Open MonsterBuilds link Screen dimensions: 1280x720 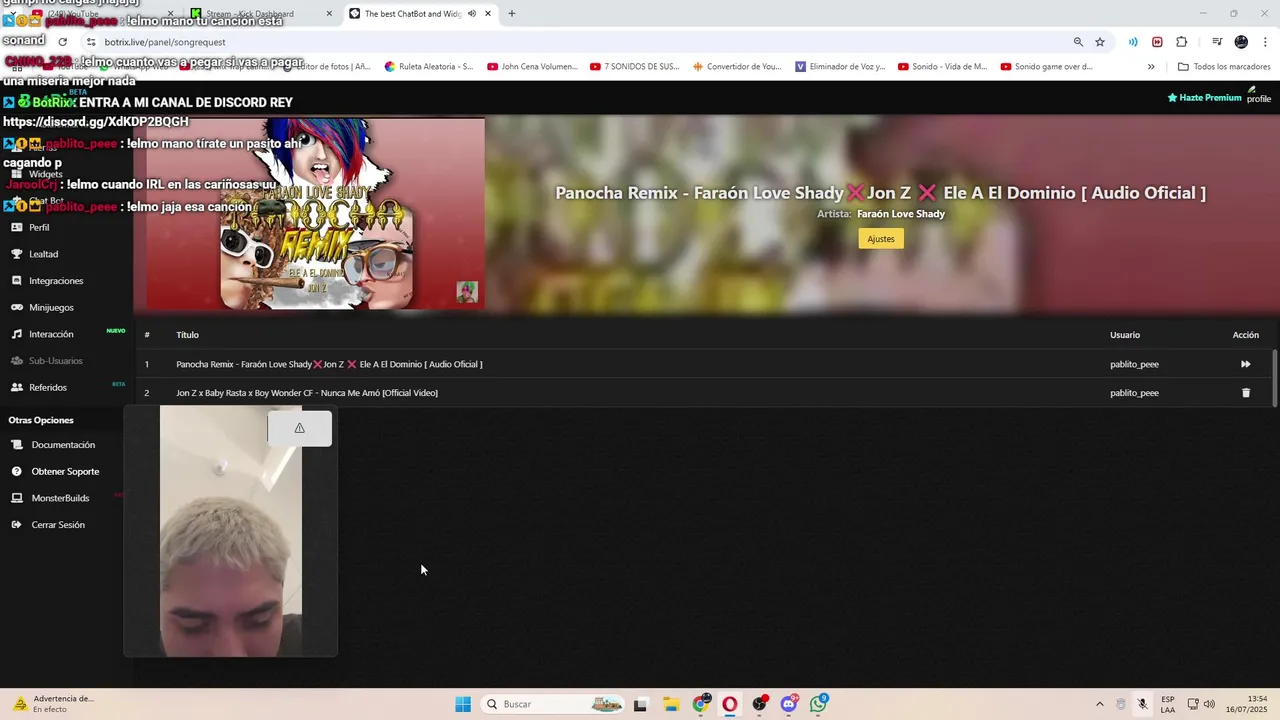[60, 498]
